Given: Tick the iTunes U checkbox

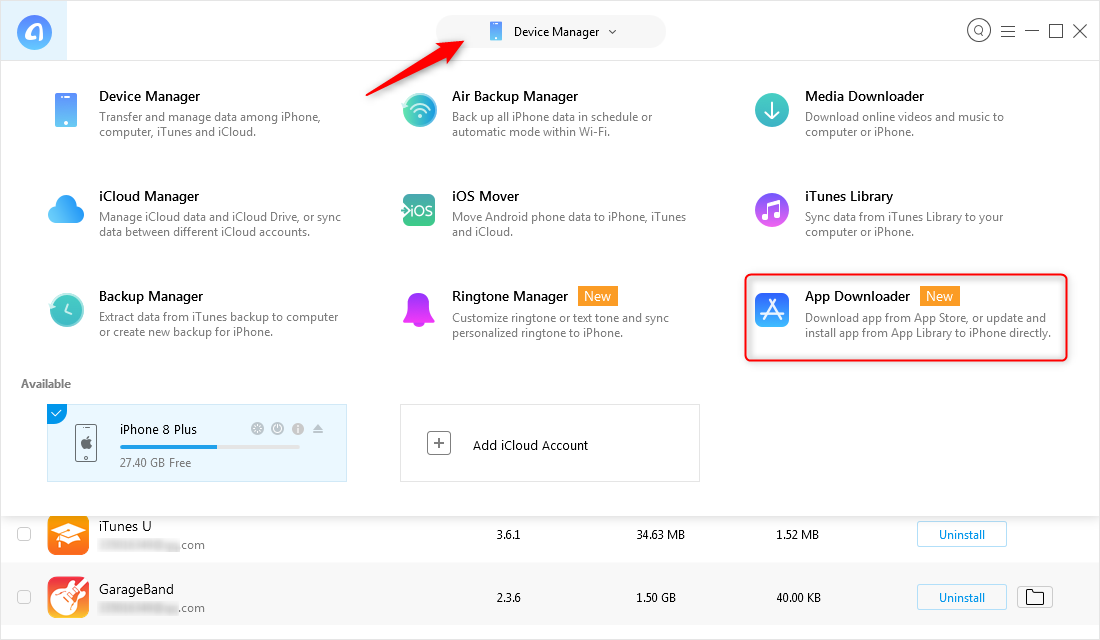Looking at the screenshot, I should coord(24,534).
